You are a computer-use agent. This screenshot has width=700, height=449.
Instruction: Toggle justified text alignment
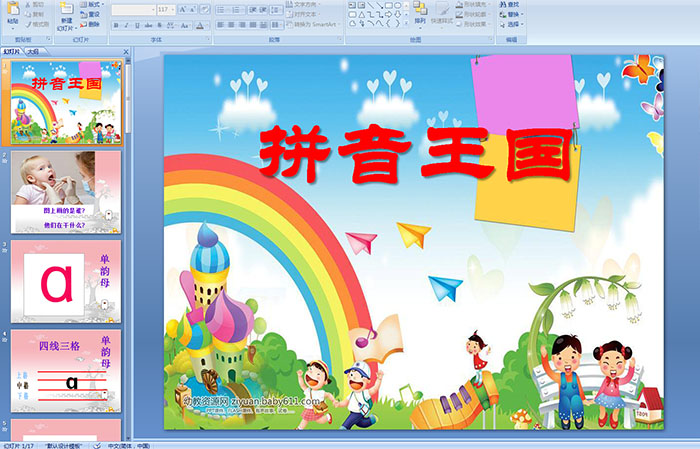253,25
